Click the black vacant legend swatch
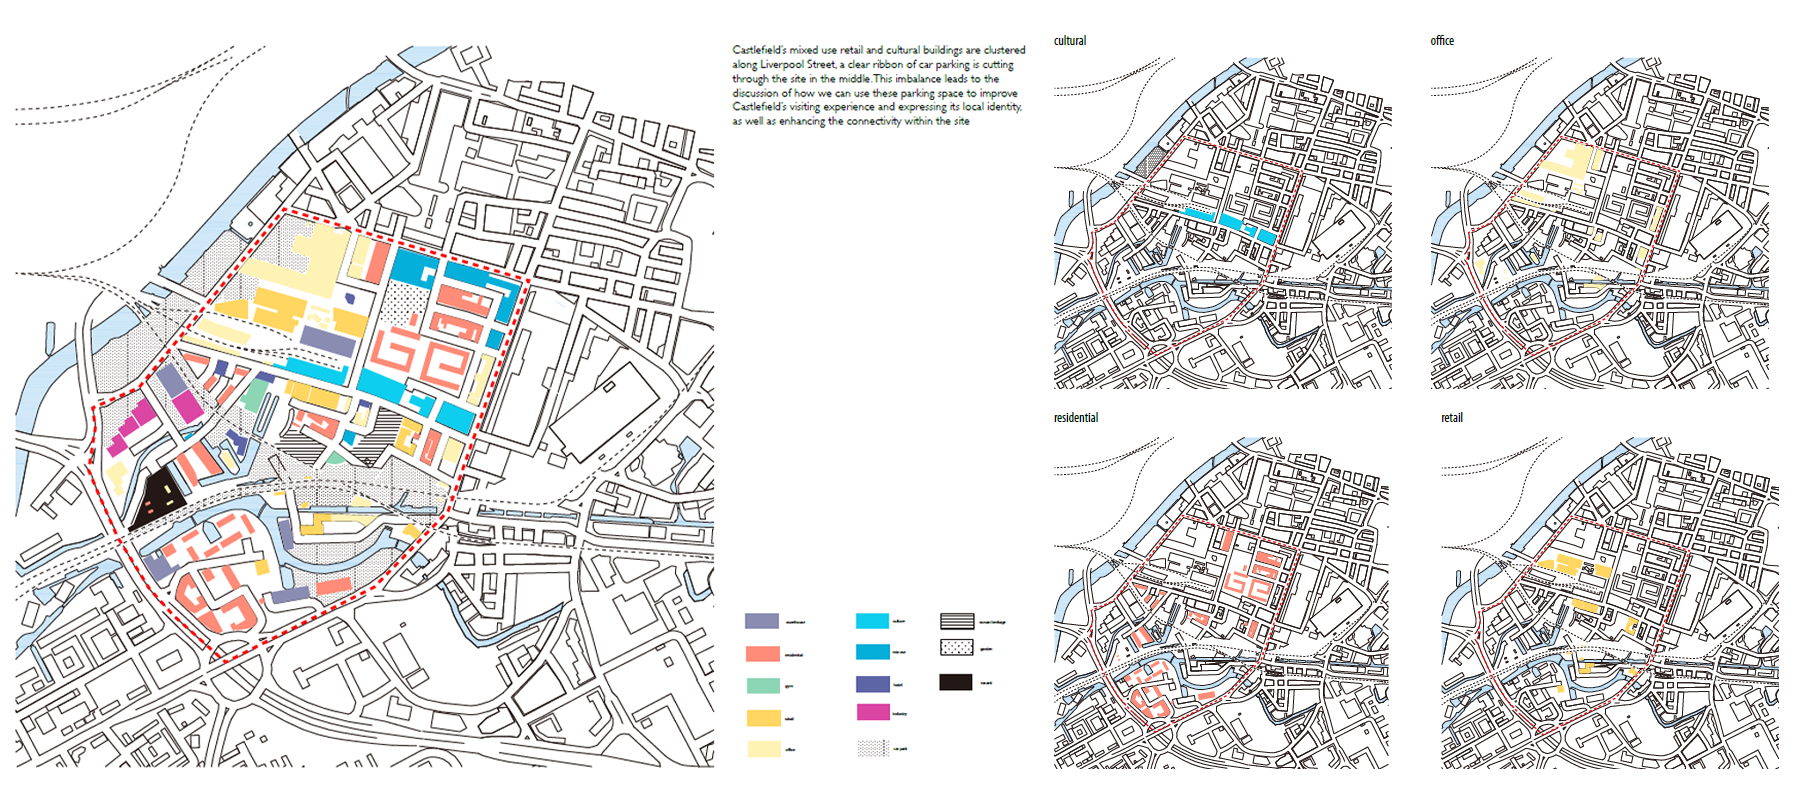 955,682
